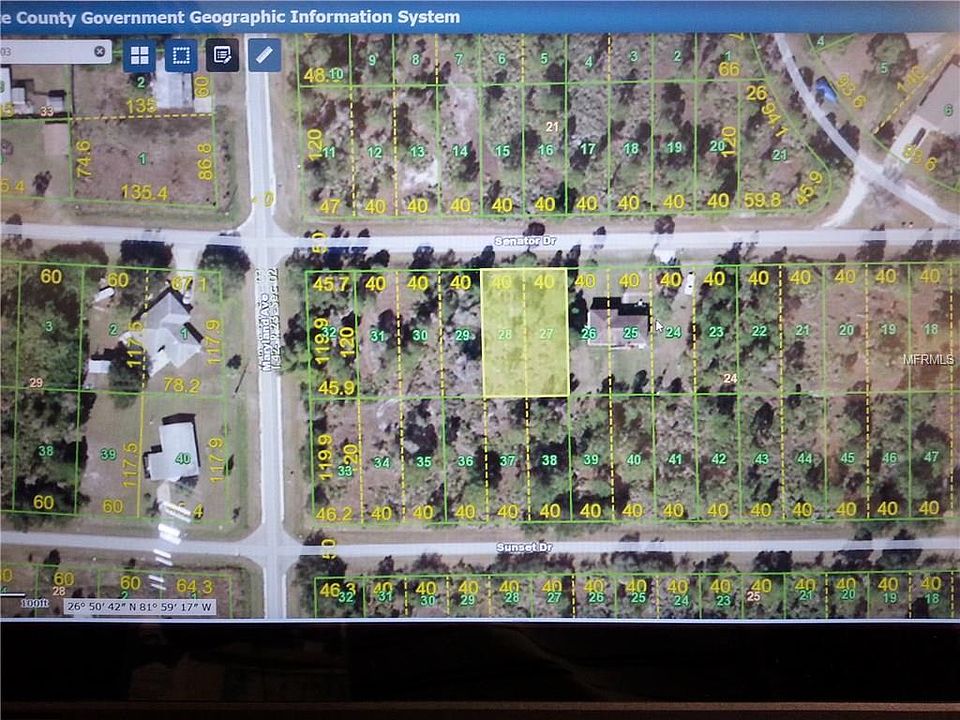Click lot number 14 on the map
The image size is (960, 720).
click(x=460, y=151)
